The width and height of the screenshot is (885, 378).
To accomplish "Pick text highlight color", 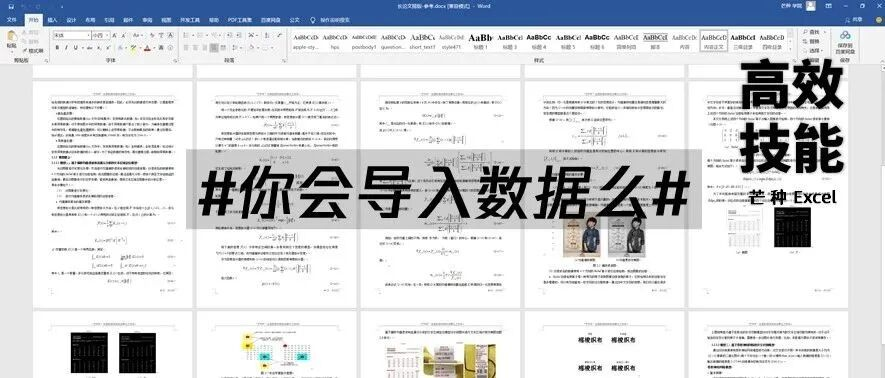I will 133,48.
